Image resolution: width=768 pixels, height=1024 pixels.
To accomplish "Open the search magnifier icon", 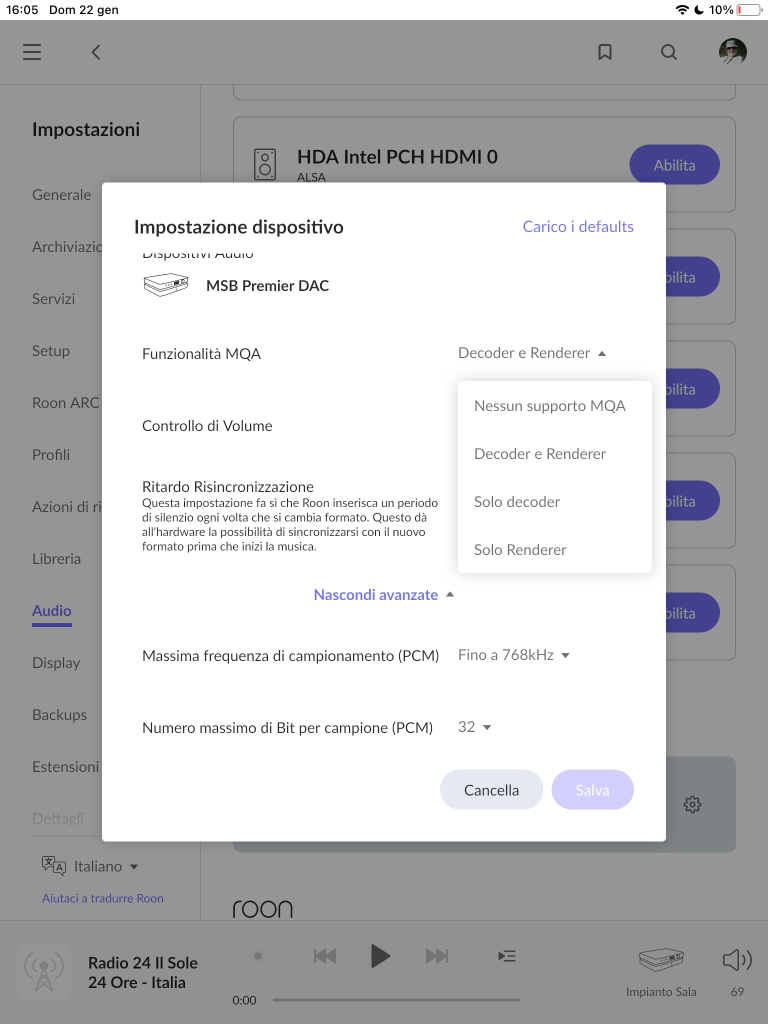I will coord(669,52).
